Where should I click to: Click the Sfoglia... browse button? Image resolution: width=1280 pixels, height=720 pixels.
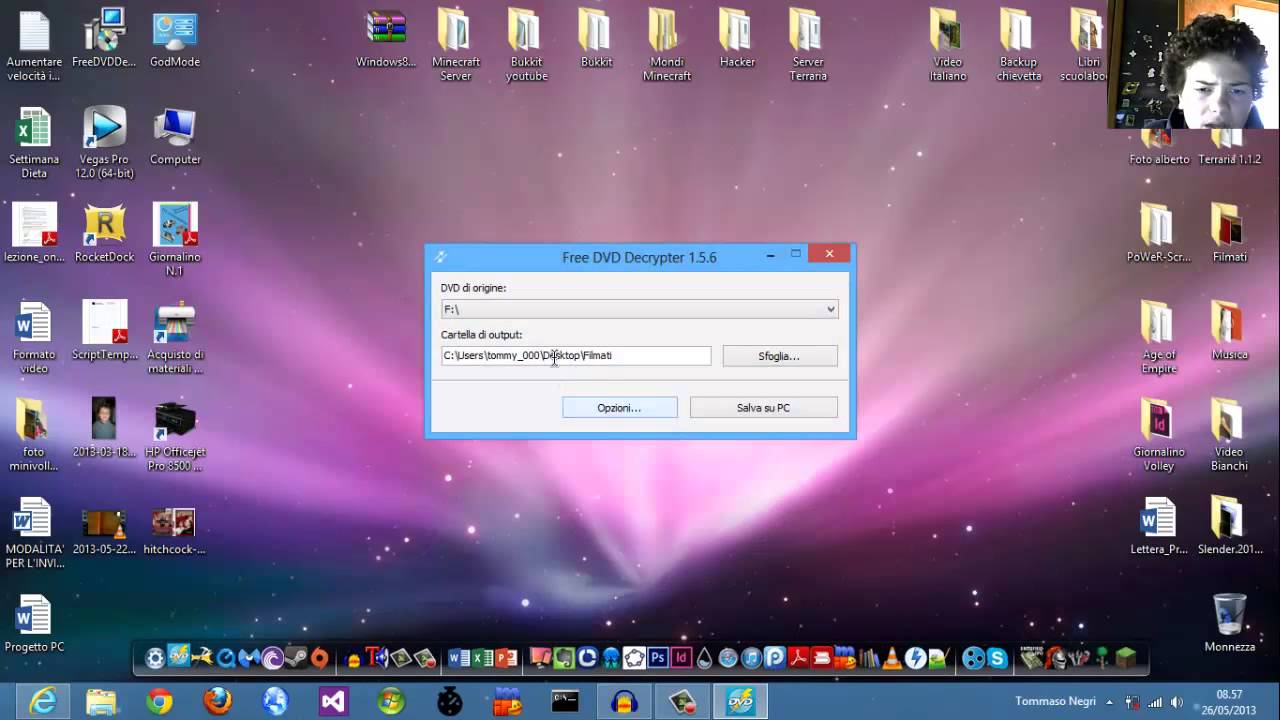click(780, 356)
